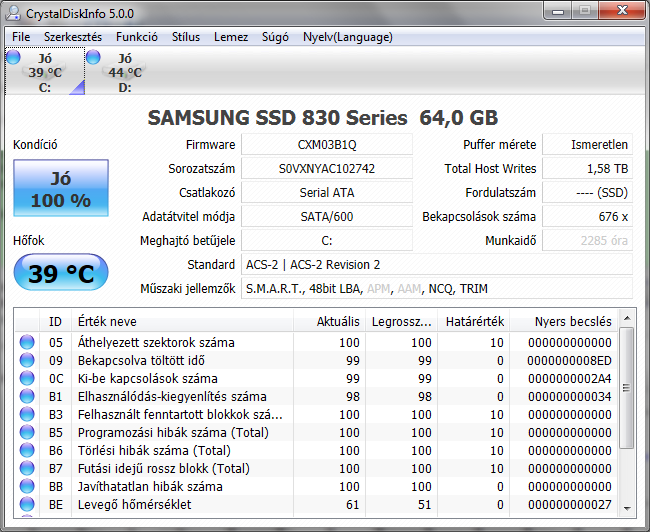Select row Törlési hibák száma (Total)
The height and width of the screenshot is (532, 650).
coord(316,450)
